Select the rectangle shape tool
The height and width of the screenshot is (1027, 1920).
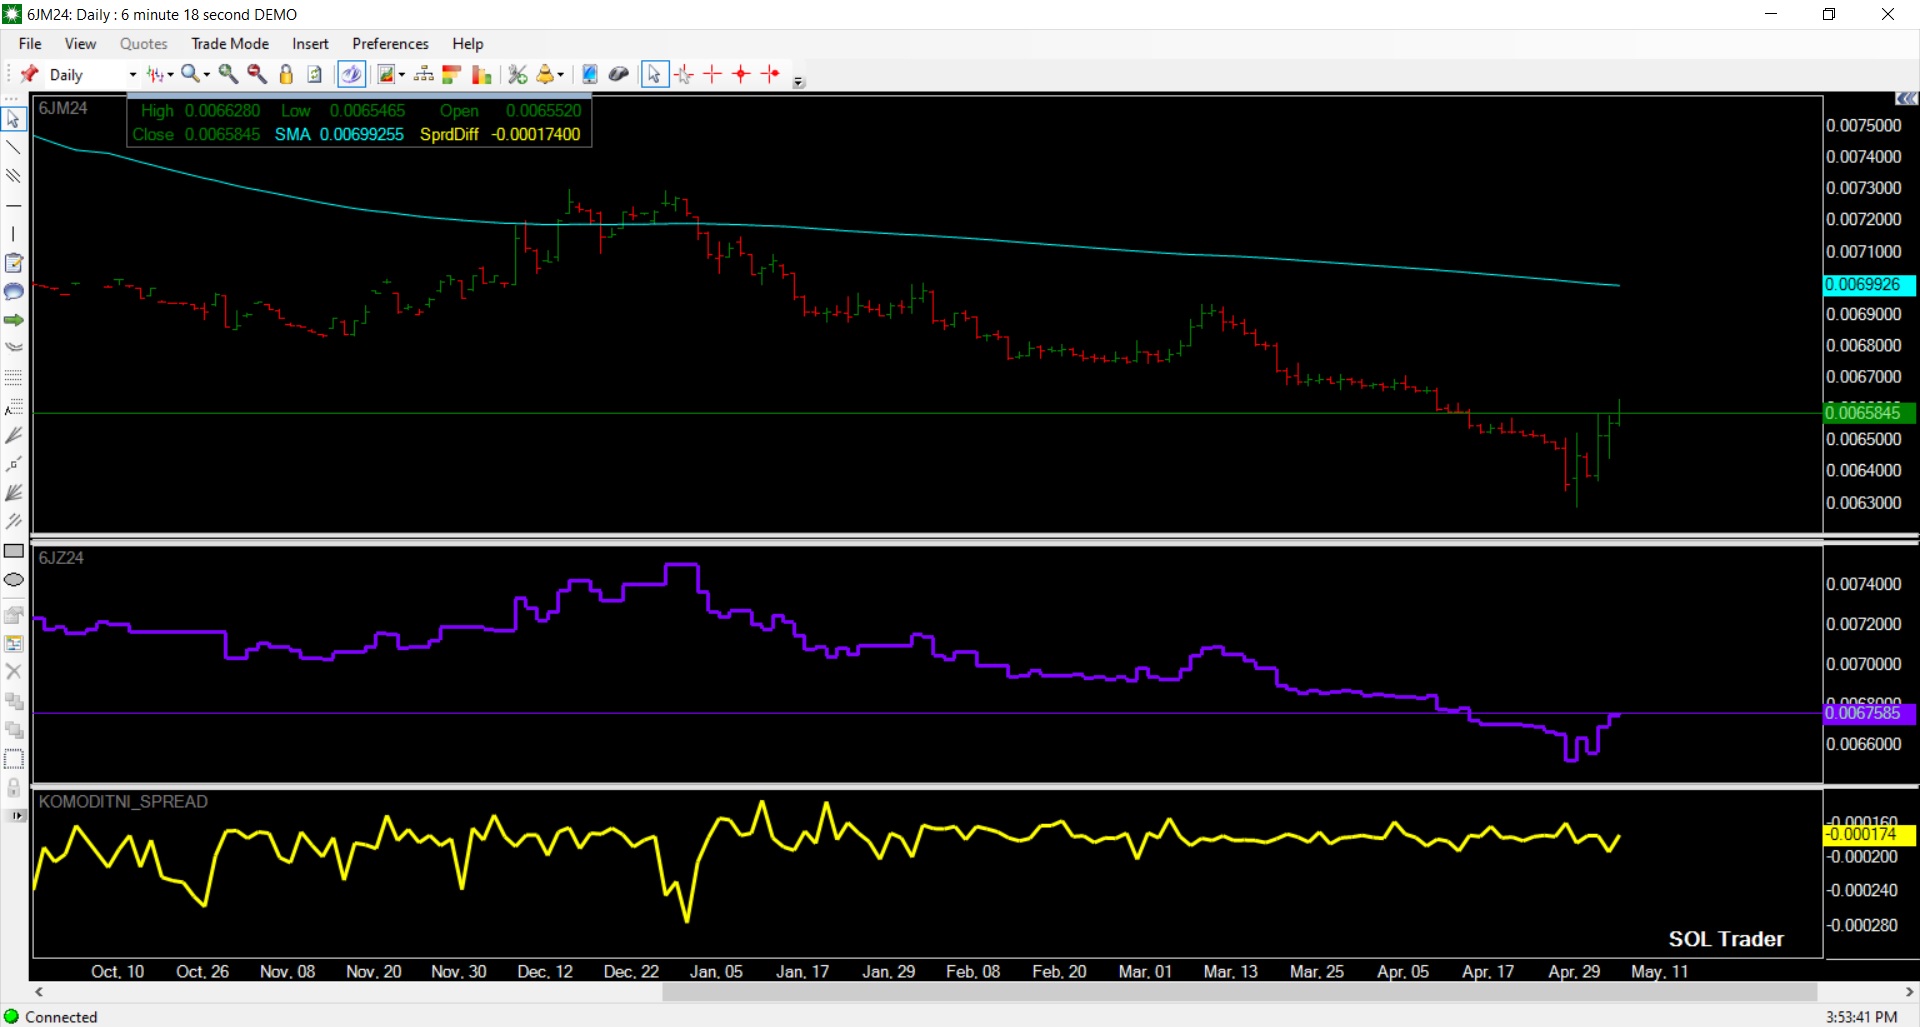click(14, 551)
